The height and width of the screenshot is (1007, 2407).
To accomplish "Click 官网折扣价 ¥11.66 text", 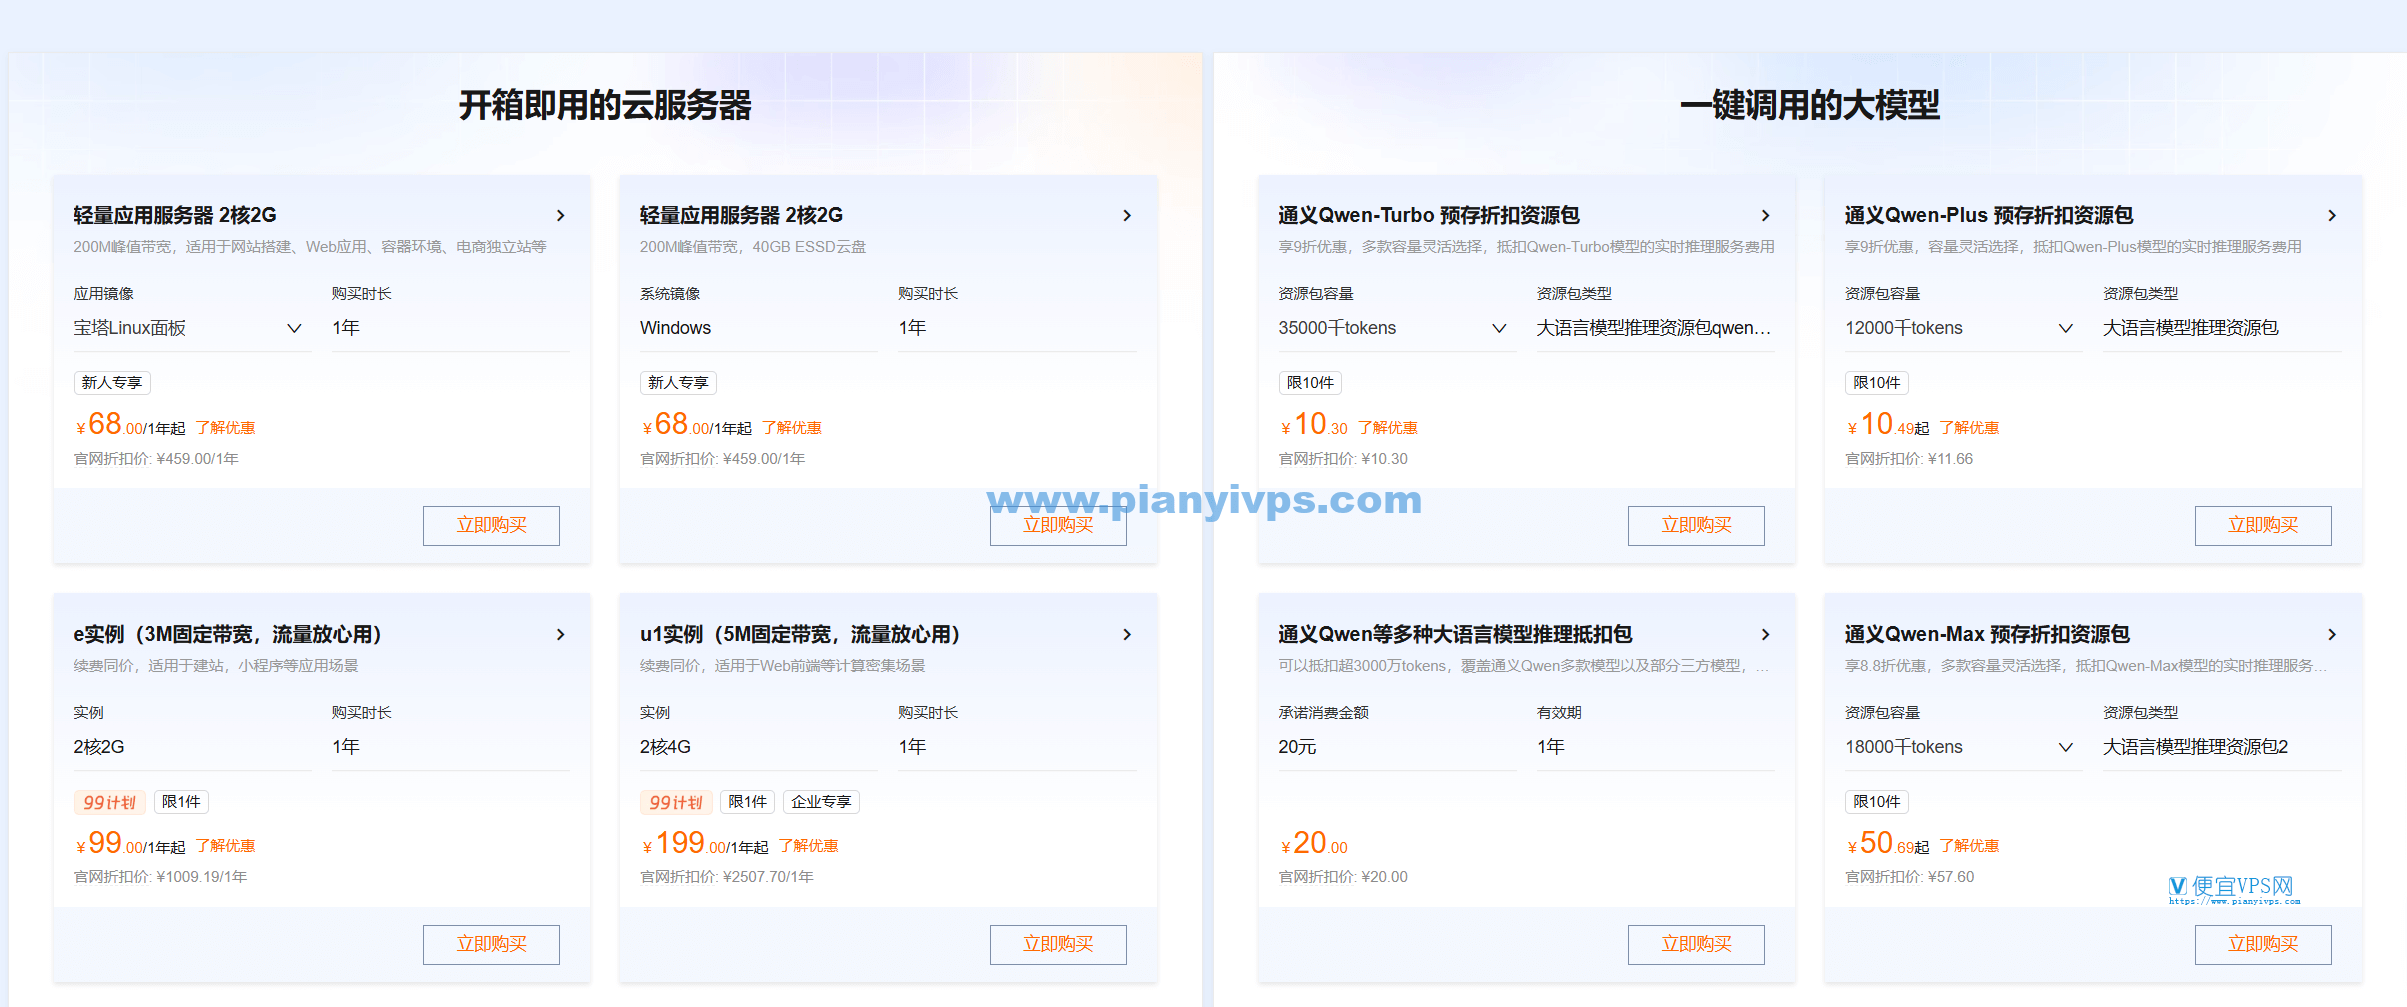I will click(x=1909, y=459).
